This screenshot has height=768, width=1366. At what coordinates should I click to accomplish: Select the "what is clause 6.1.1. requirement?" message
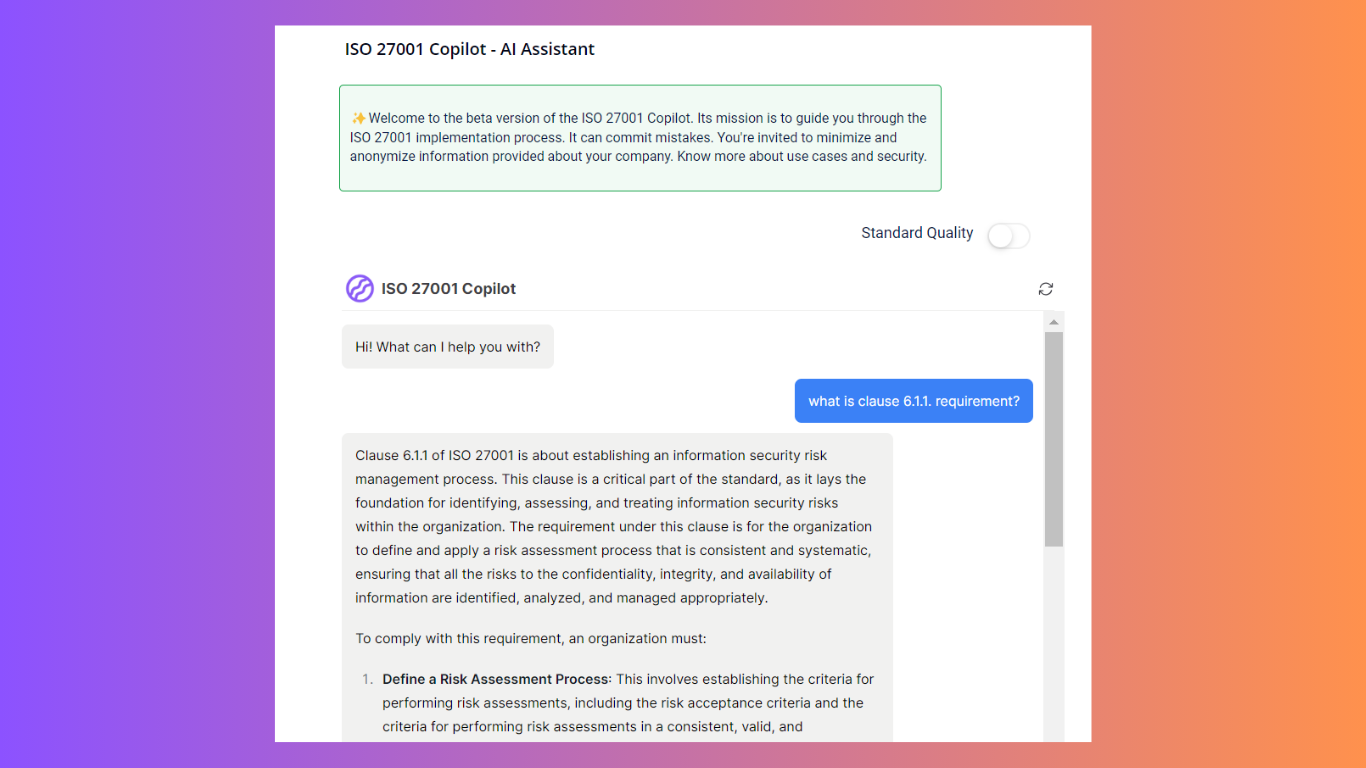click(914, 401)
